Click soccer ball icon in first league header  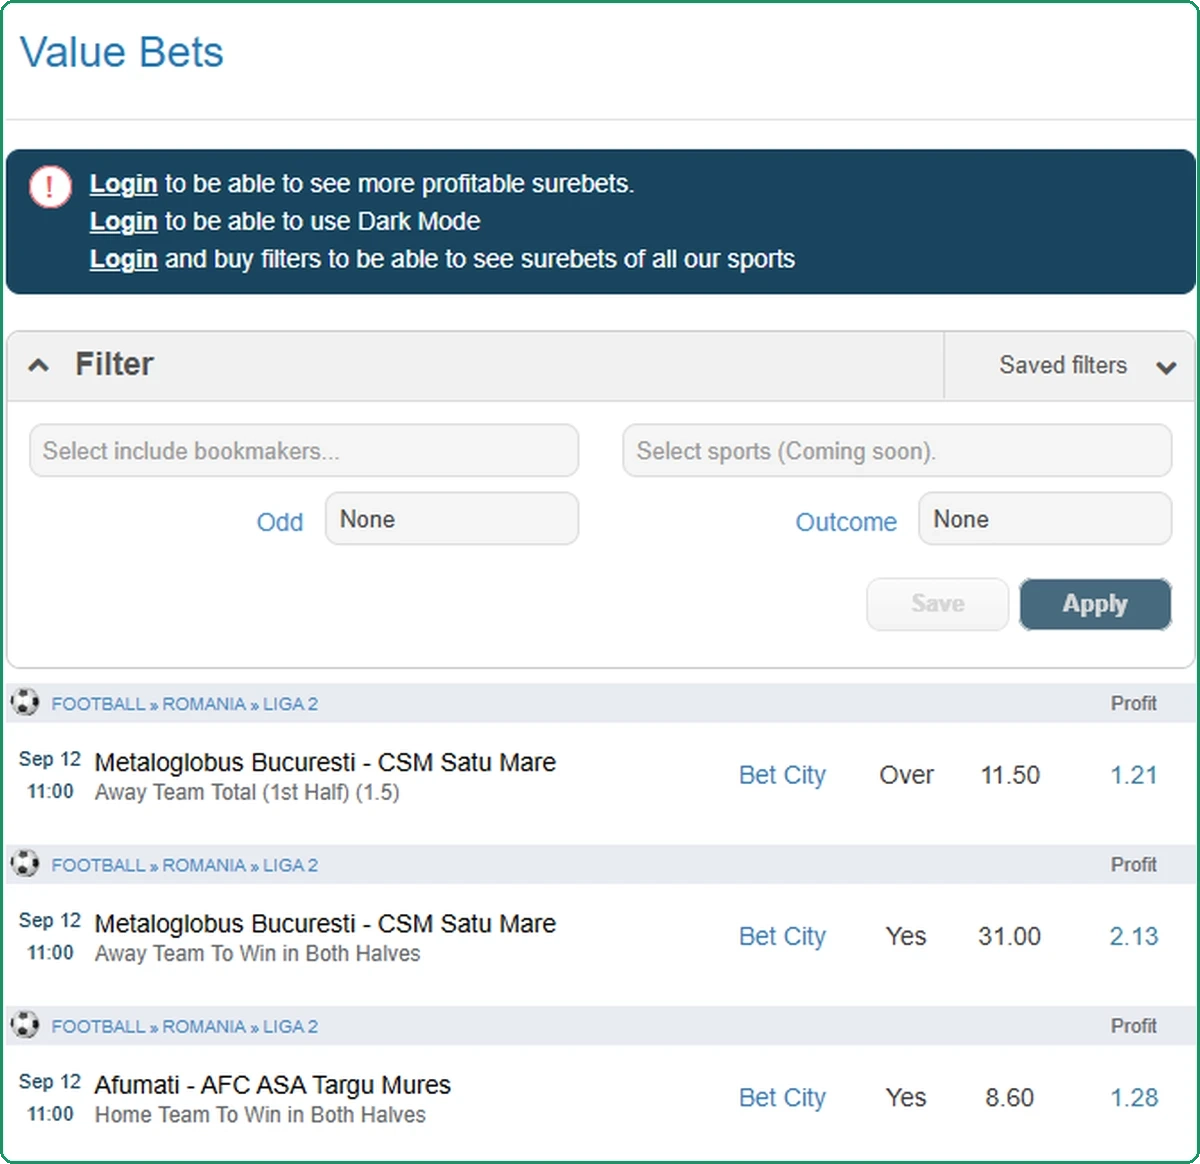click(x=25, y=702)
